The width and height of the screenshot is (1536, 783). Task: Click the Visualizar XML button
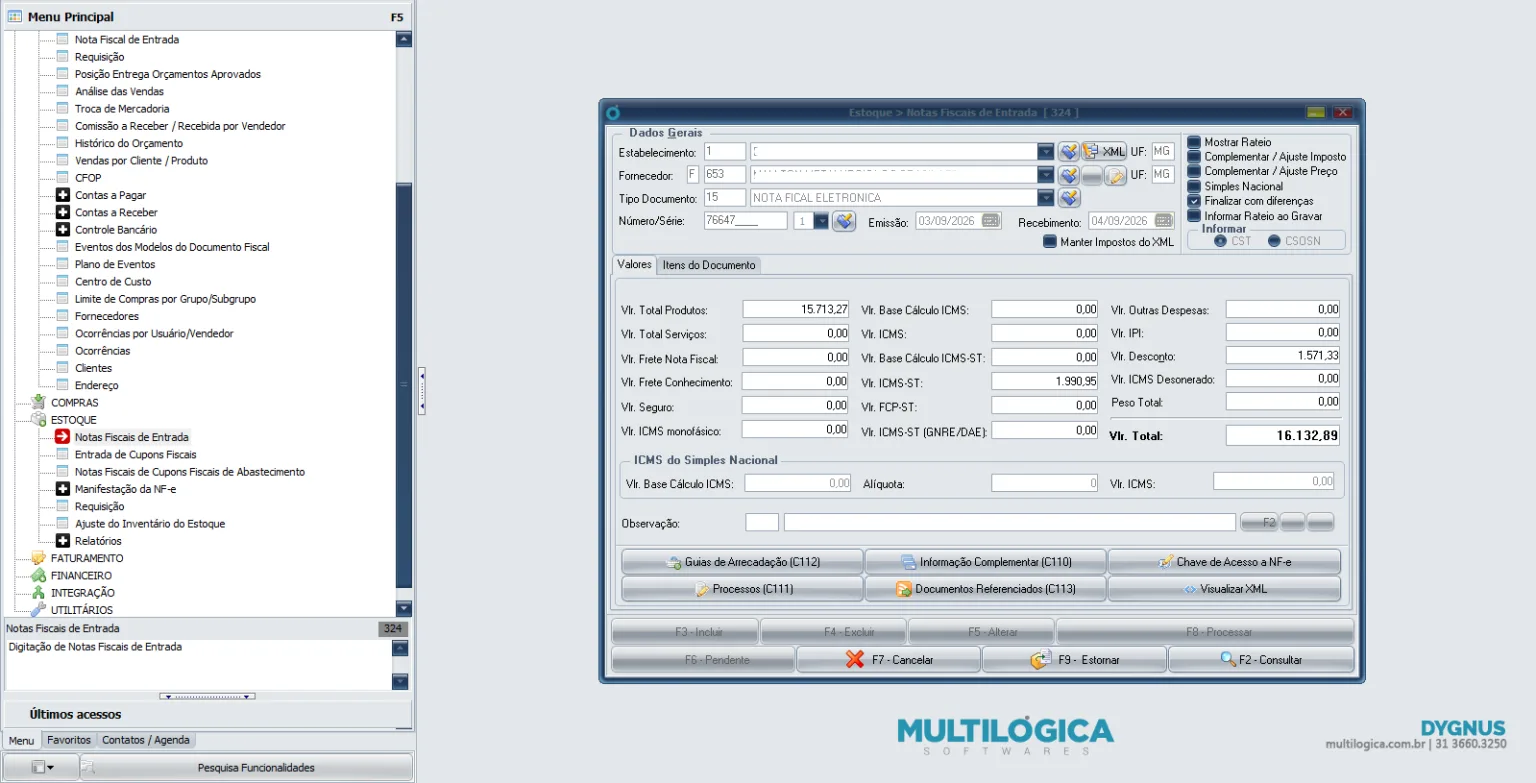point(1224,589)
